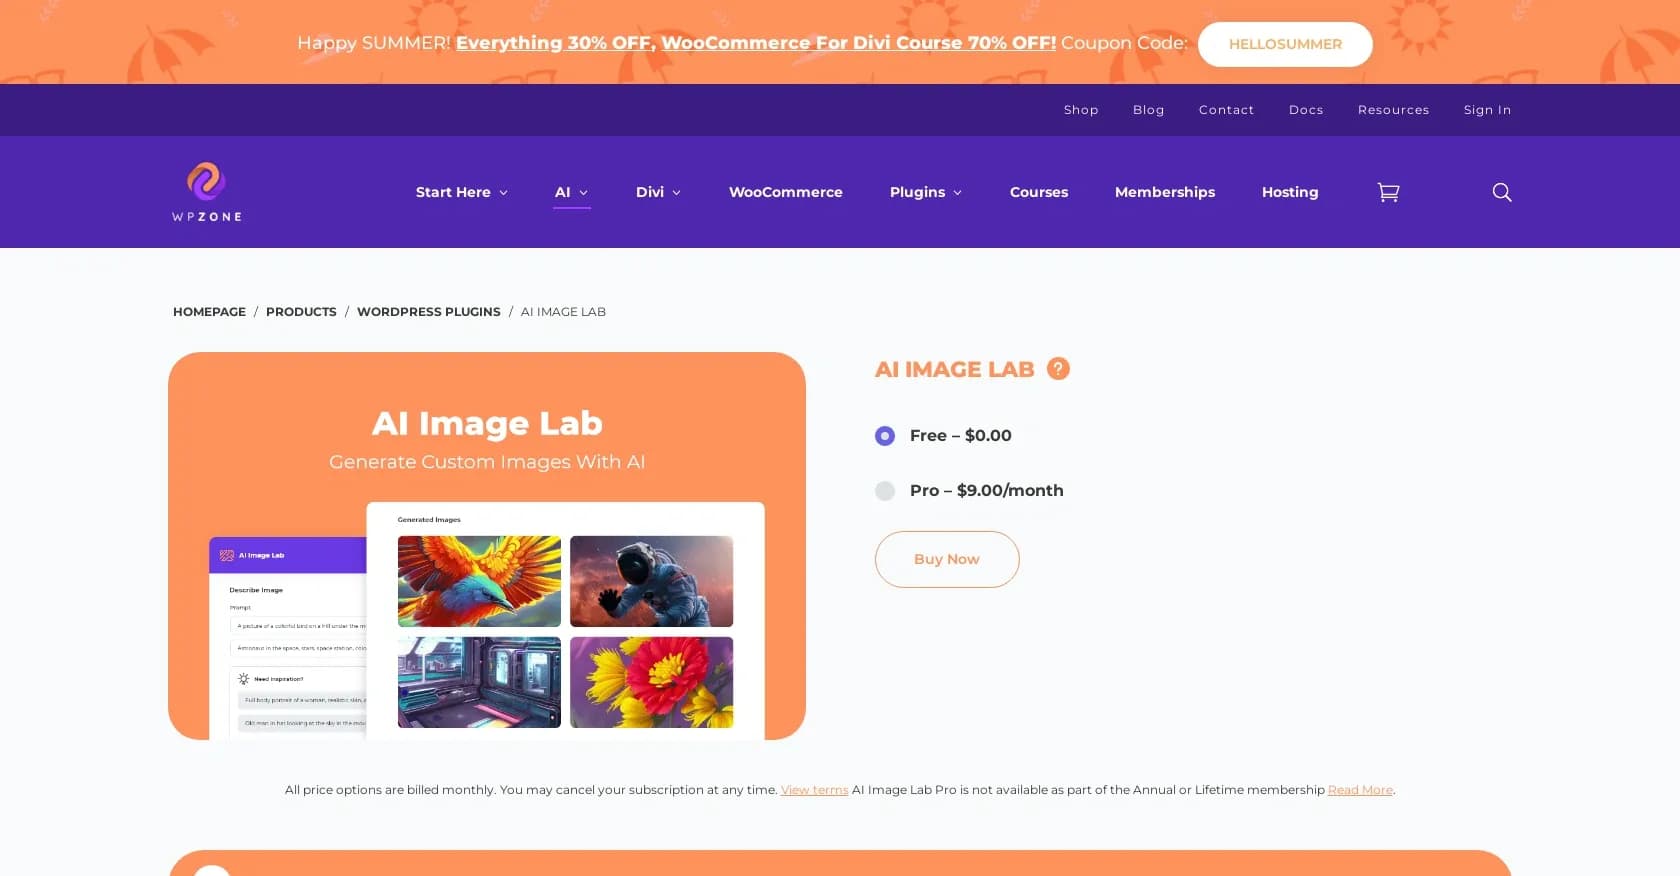Open the Resources link

tap(1394, 110)
